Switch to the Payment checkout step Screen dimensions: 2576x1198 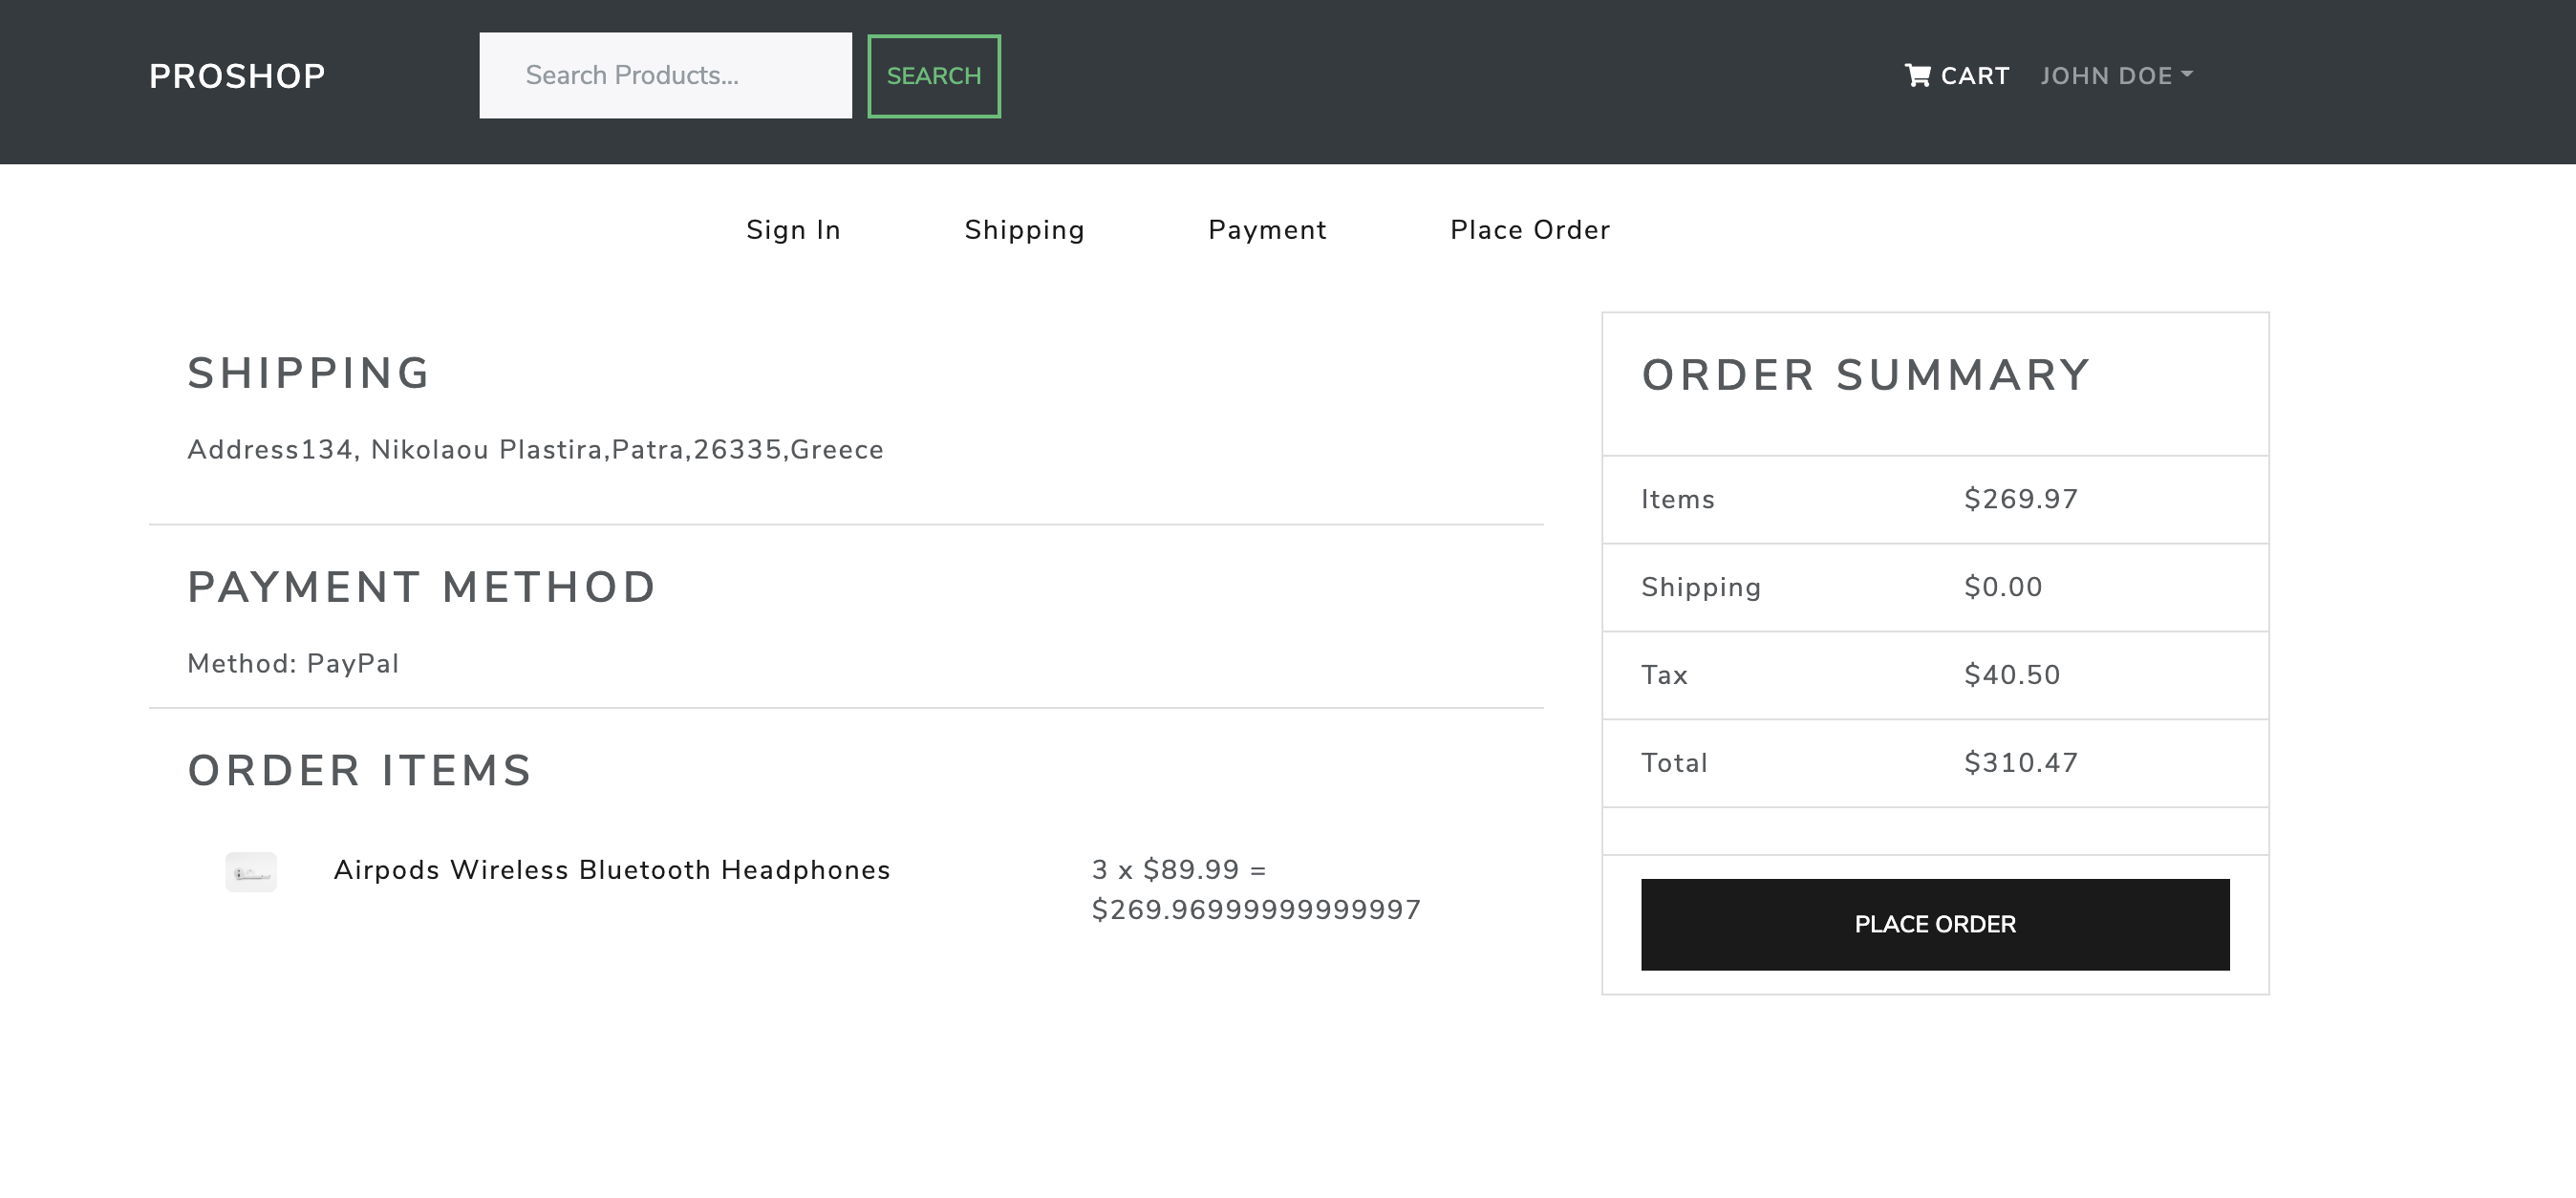pos(1267,230)
